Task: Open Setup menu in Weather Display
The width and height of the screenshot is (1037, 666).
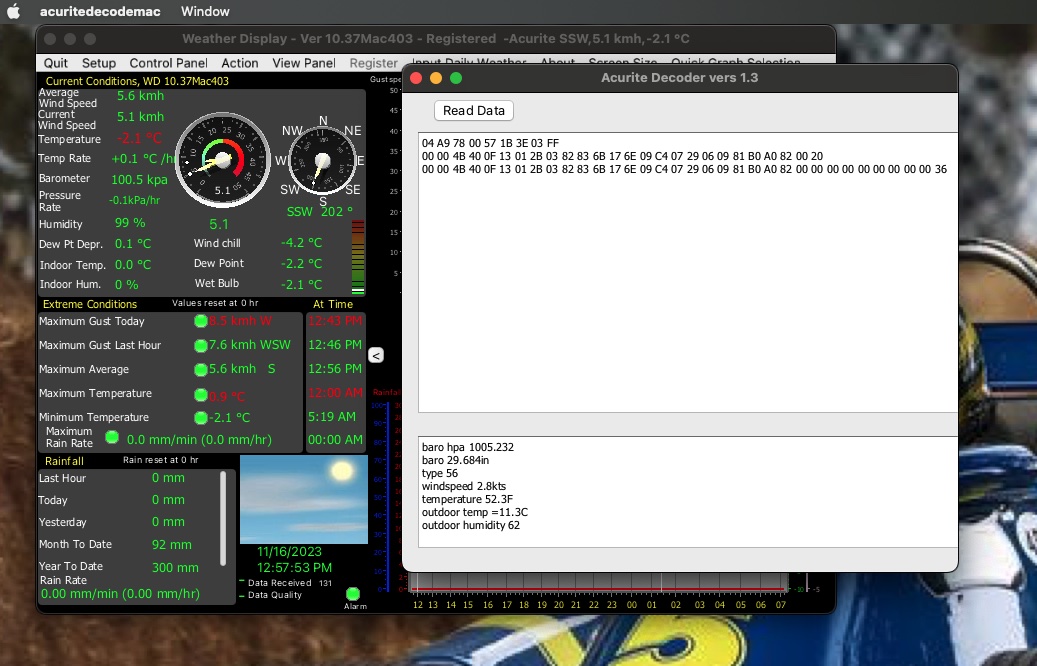Action: click(x=99, y=63)
